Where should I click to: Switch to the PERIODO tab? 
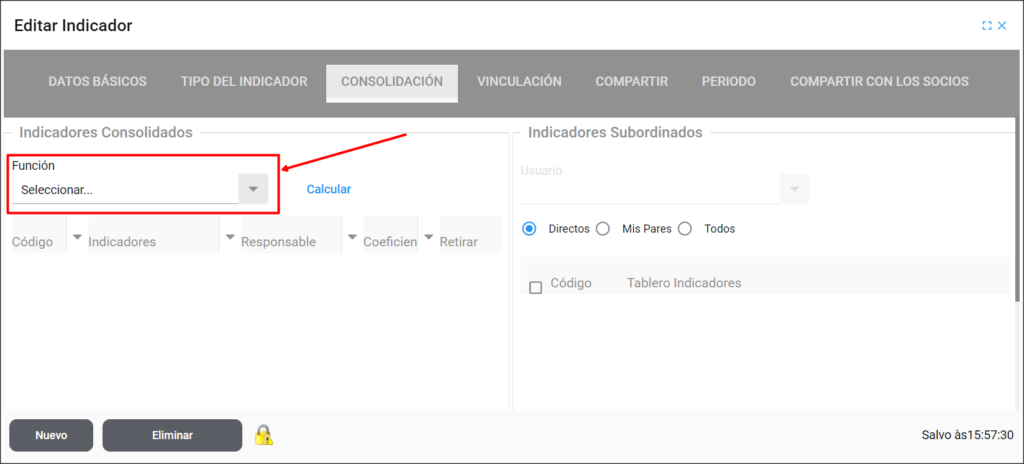[729, 82]
